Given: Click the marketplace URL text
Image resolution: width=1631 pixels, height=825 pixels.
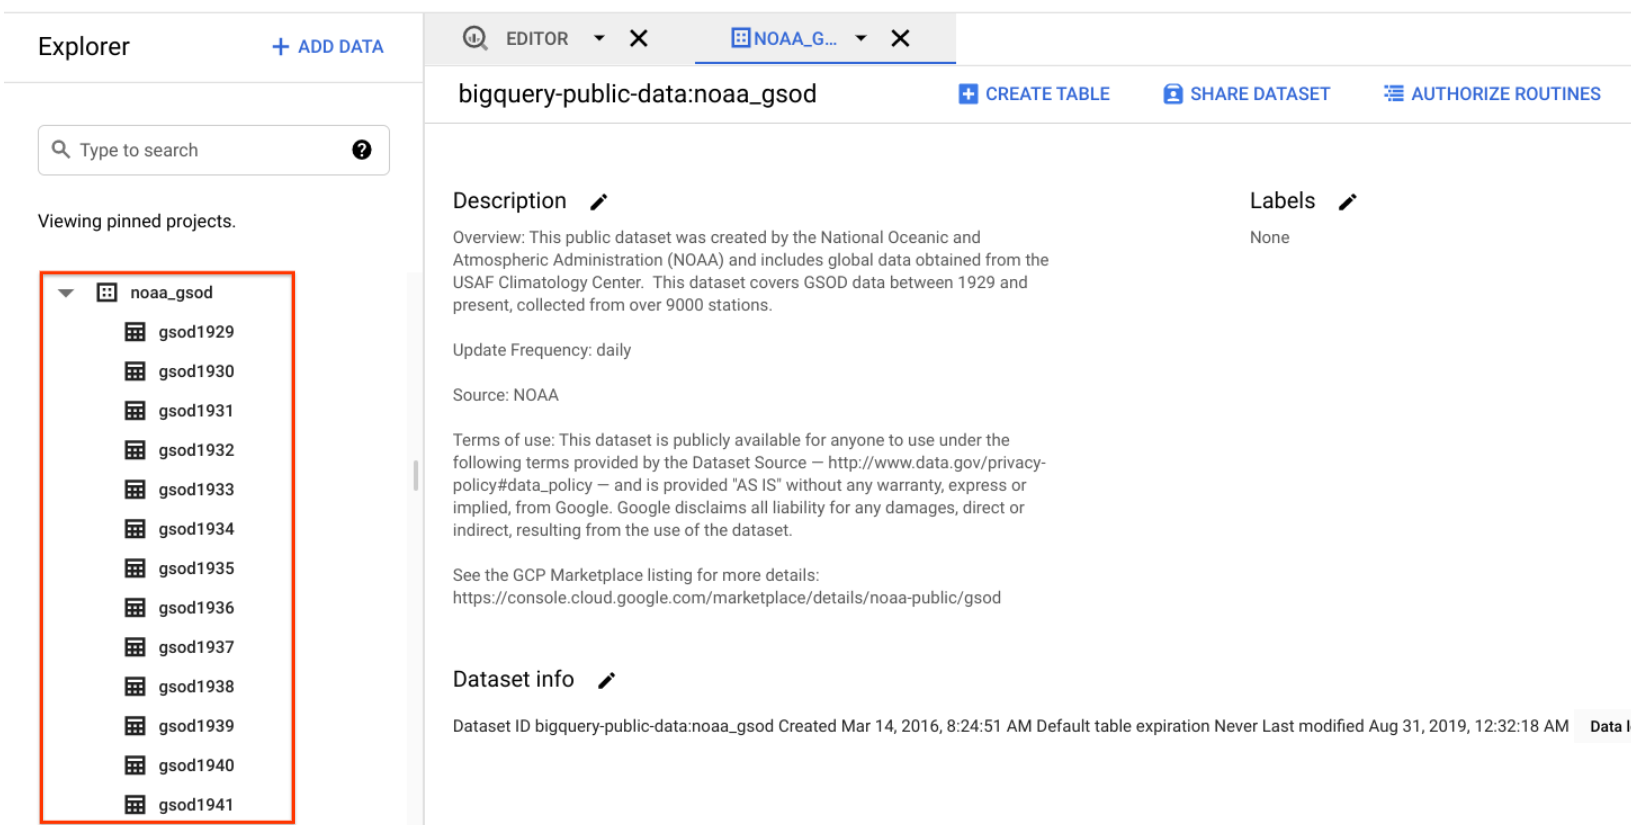Looking at the screenshot, I should 727,598.
